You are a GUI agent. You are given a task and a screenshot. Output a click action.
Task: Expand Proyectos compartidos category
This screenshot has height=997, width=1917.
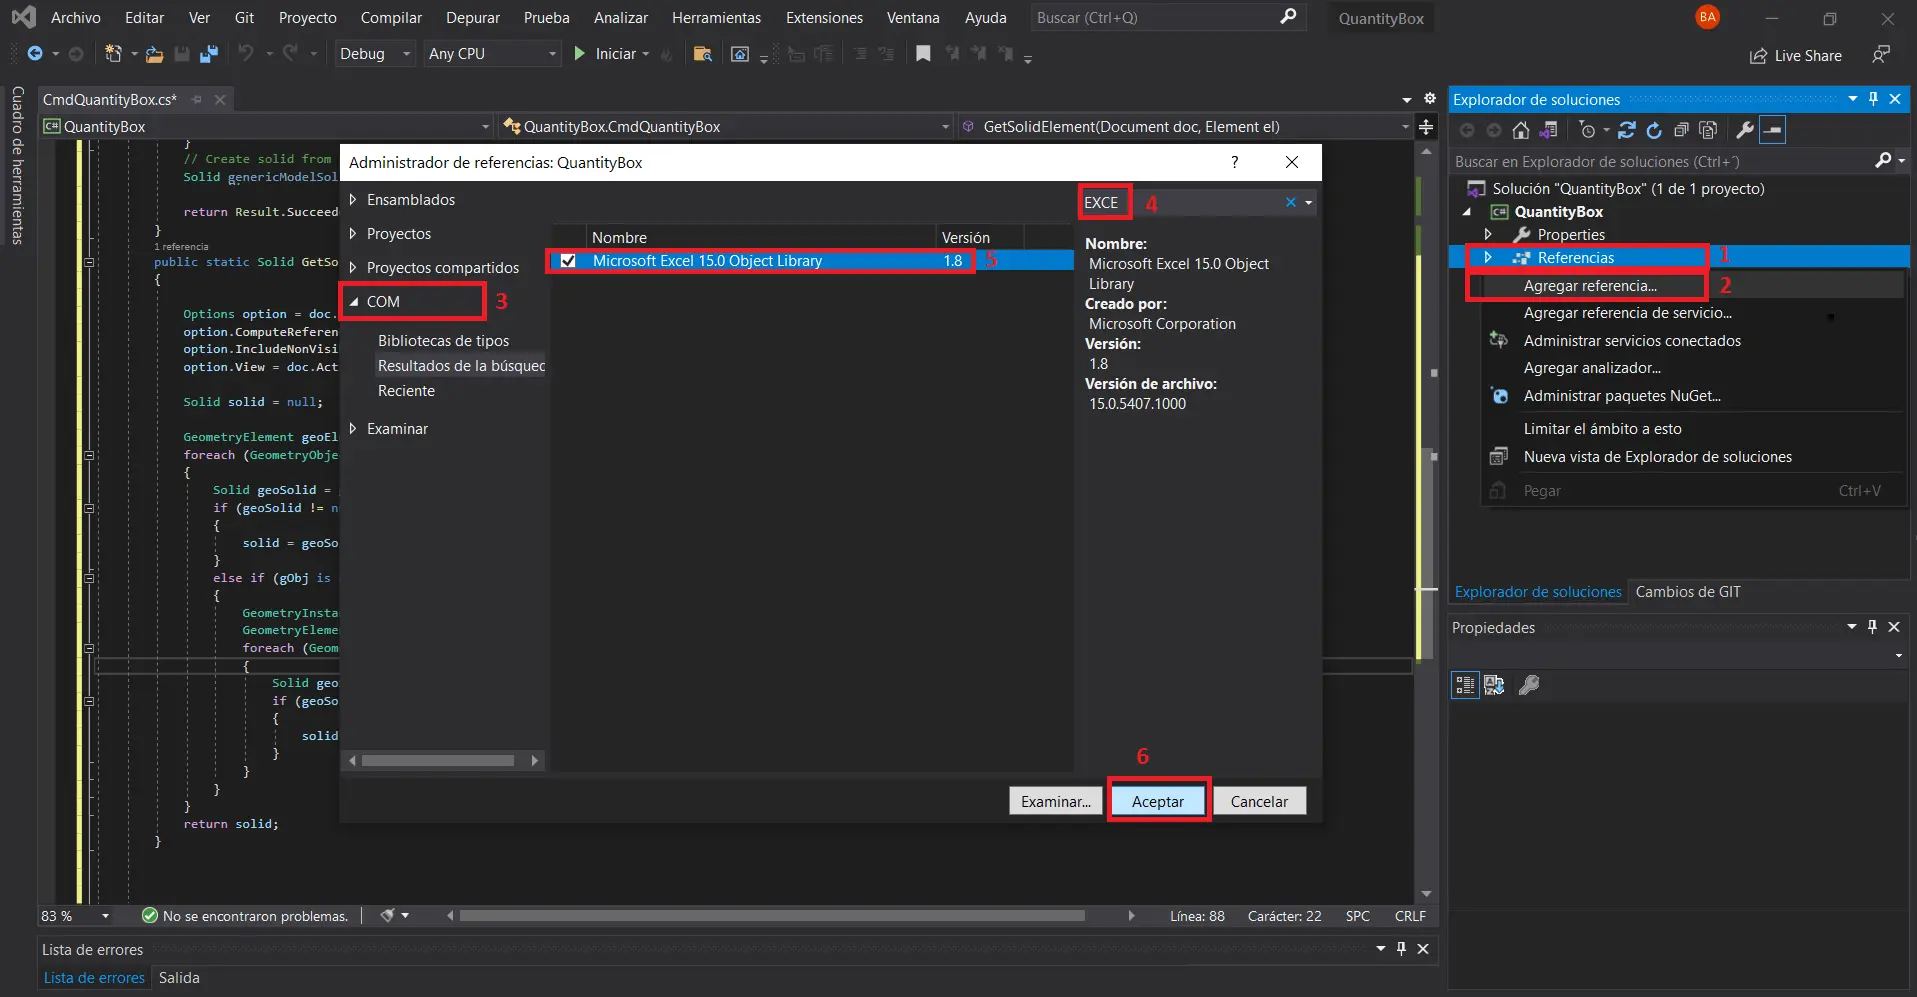[353, 268]
